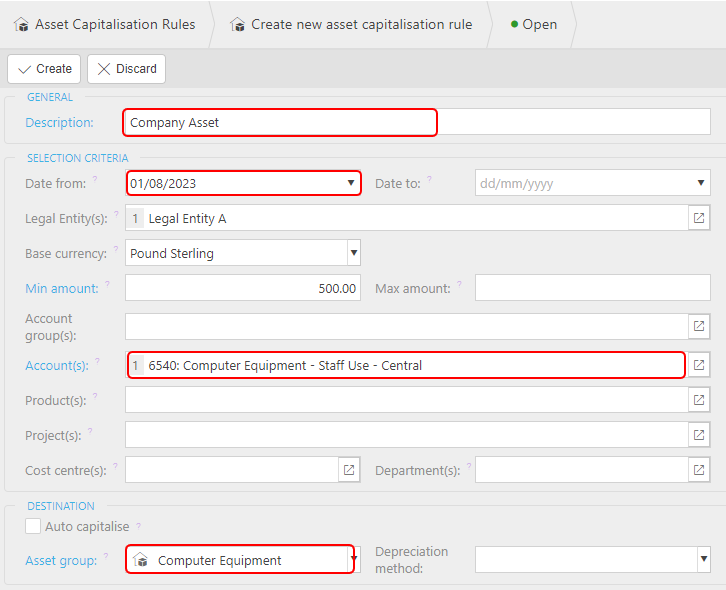Open lookup icon for Project(s) field
Viewport: 726px width, 590px height.
[699, 435]
